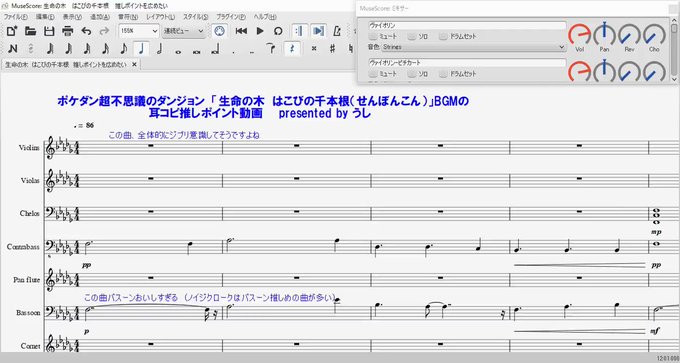Undo the last action in the toolbar
This screenshot has width=680, height=363.
(86, 31)
